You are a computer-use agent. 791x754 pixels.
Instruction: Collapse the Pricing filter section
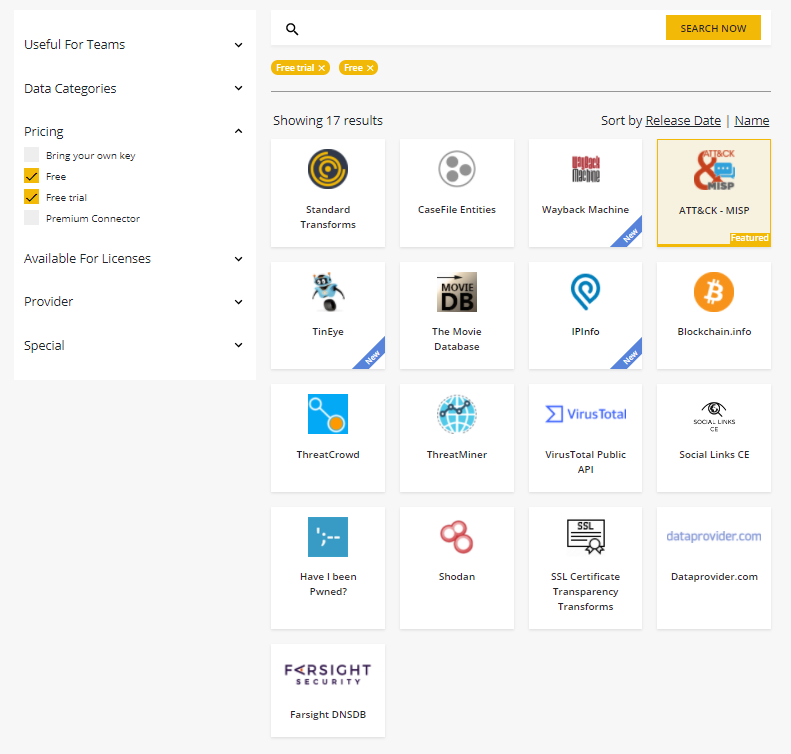coord(134,132)
